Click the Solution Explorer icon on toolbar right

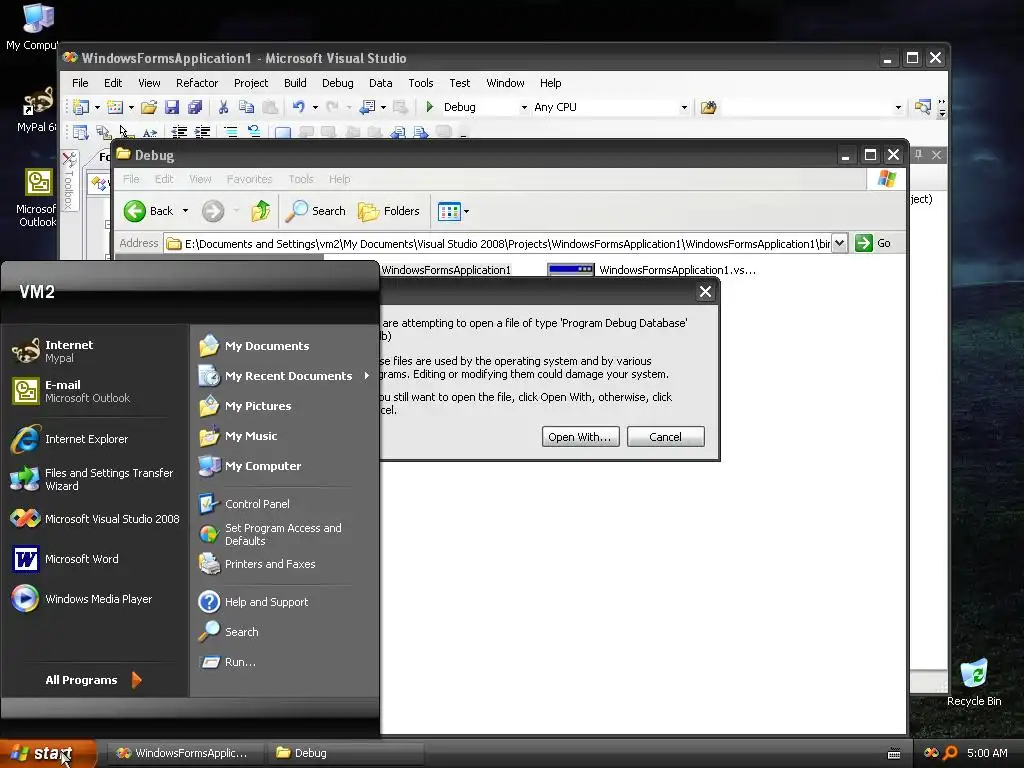coord(922,107)
